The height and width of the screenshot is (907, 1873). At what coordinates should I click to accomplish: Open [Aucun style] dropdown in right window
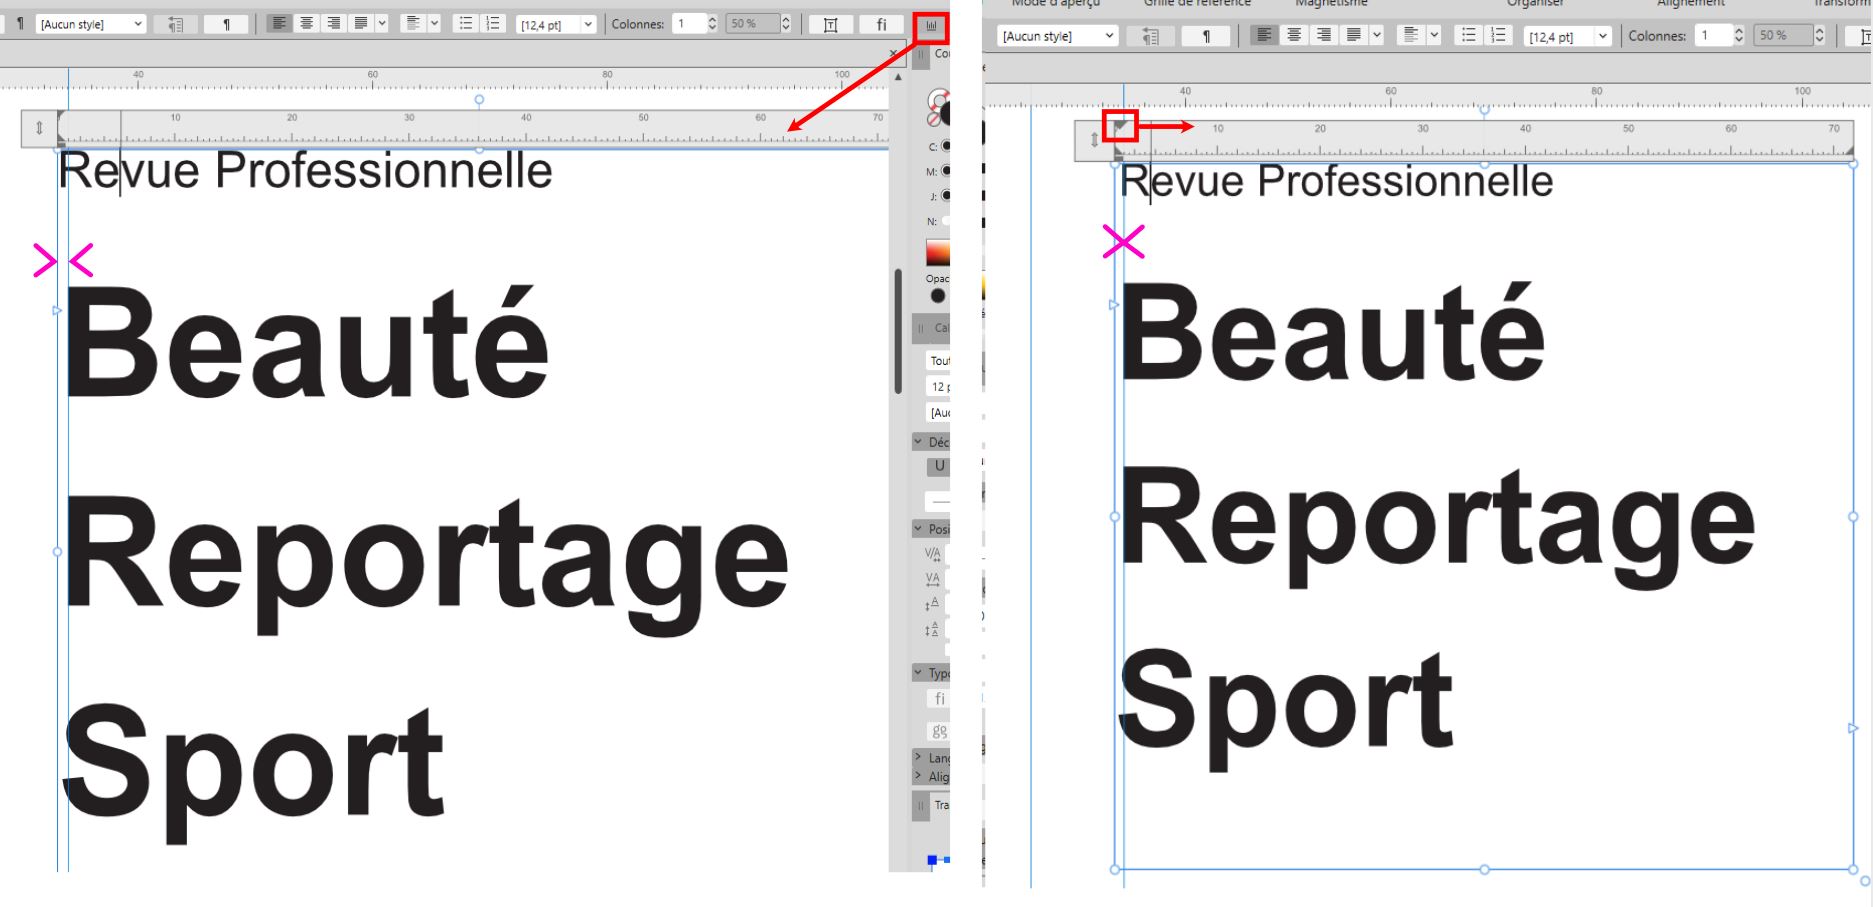[x=1057, y=36]
